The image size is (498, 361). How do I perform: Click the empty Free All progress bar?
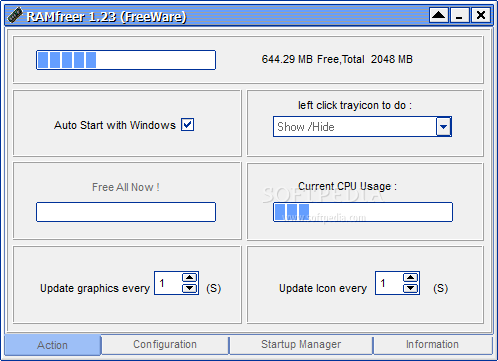(126, 212)
